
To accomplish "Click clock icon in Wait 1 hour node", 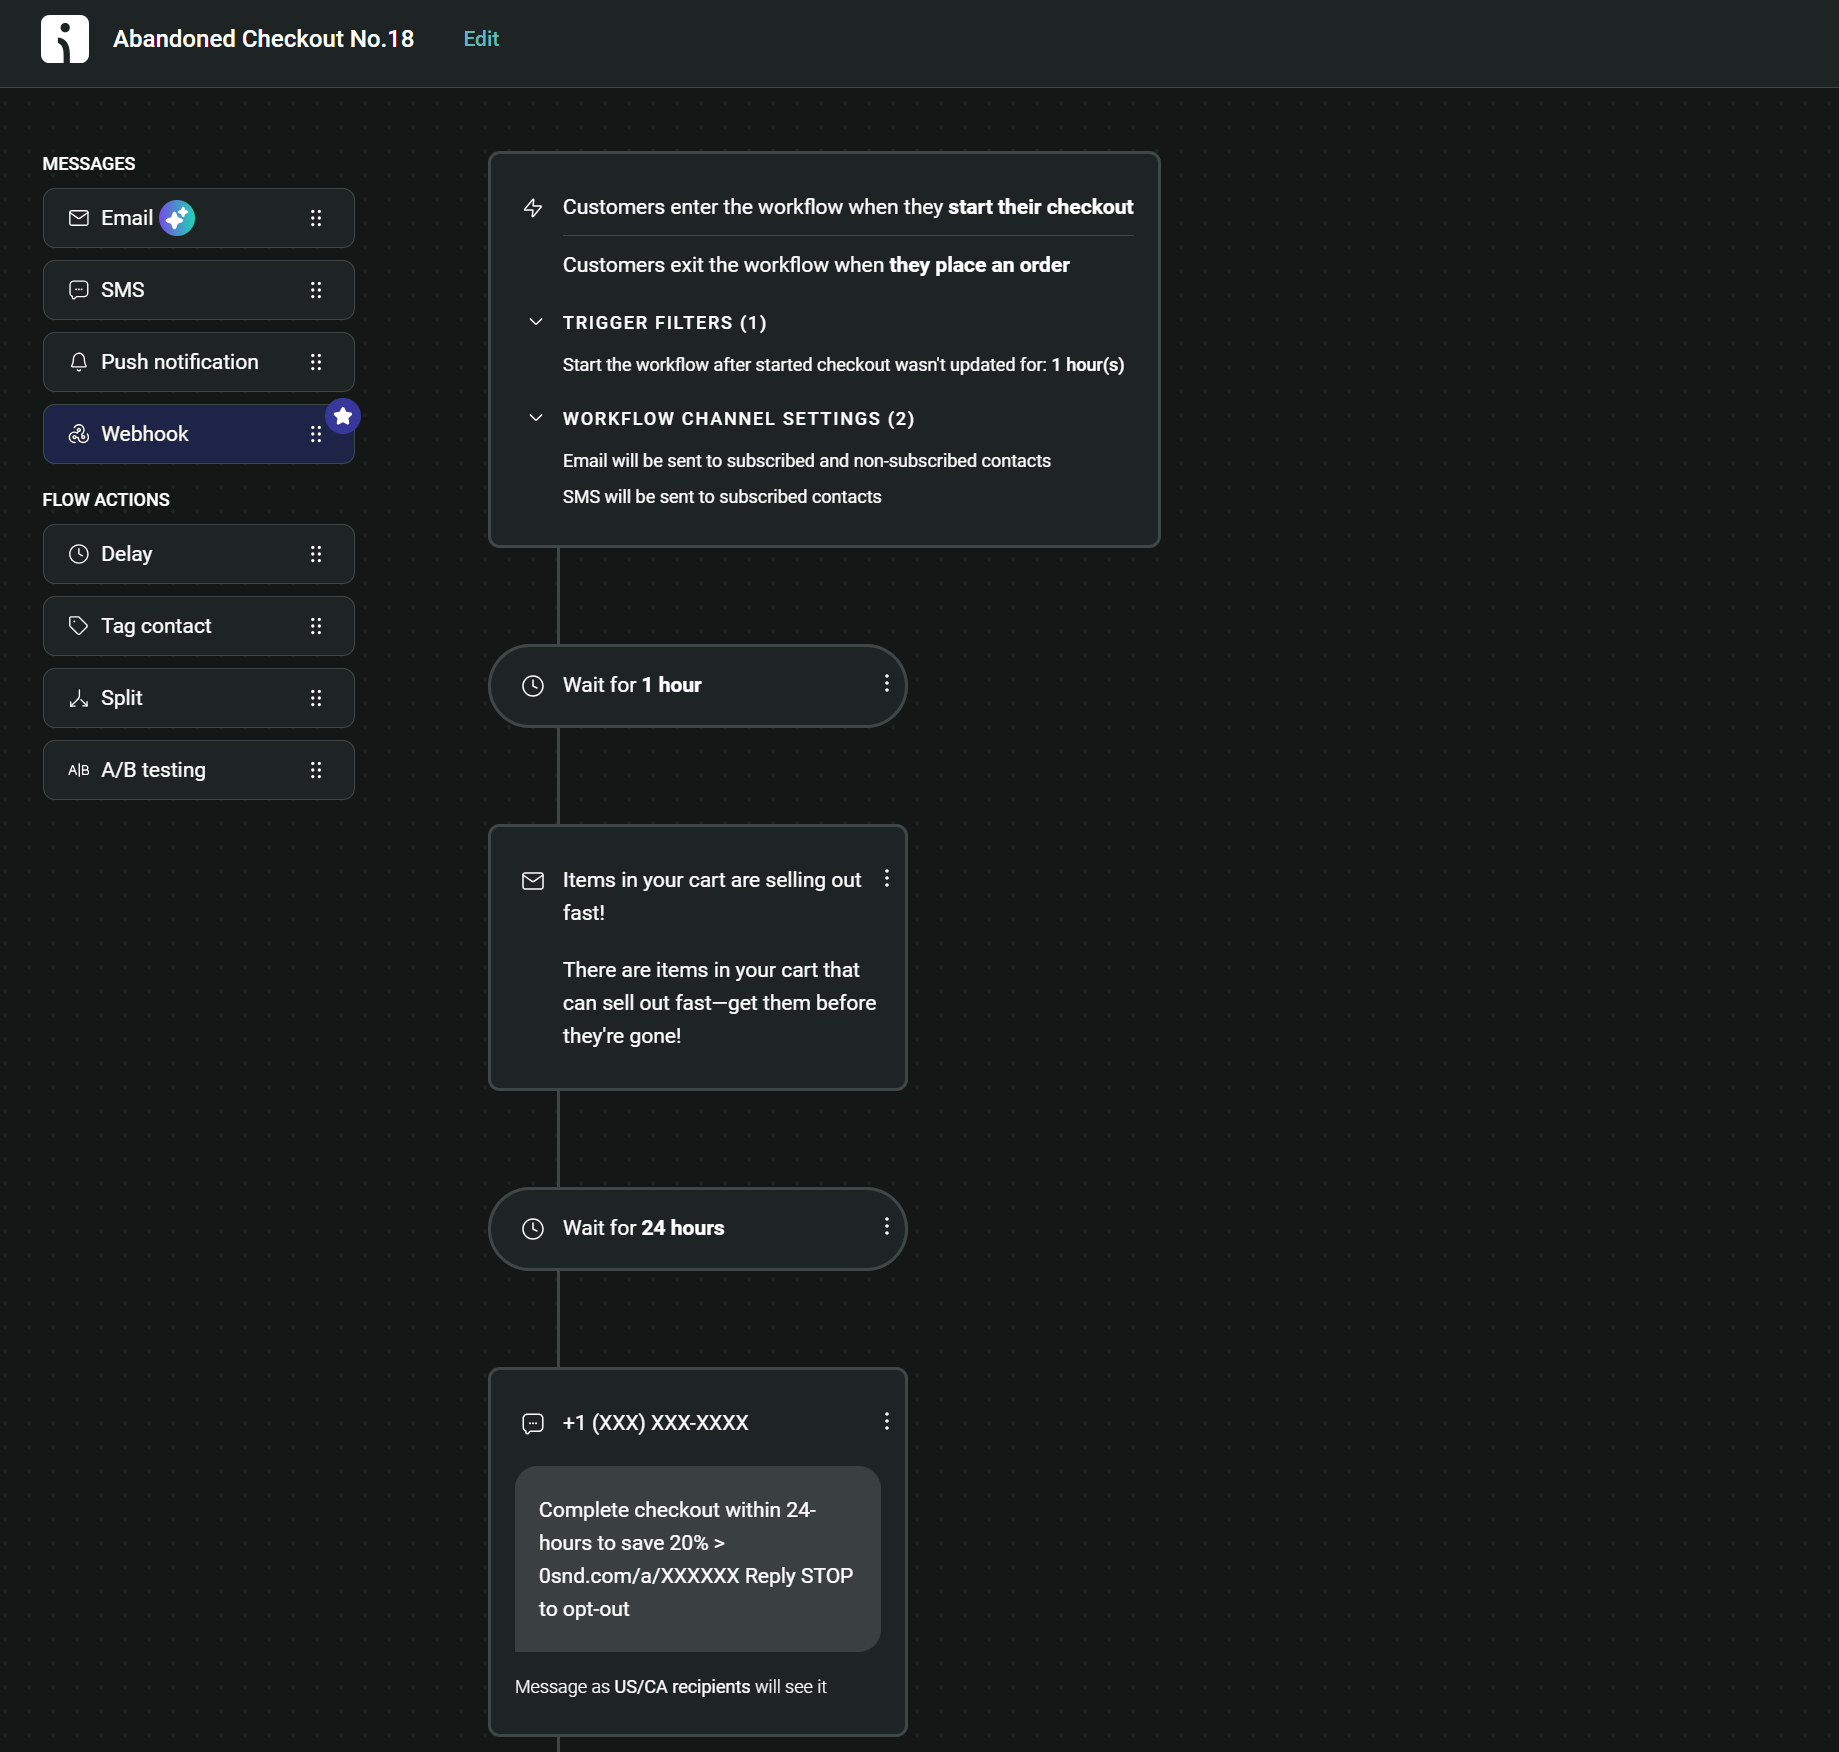I will pyautogui.click(x=533, y=686).
